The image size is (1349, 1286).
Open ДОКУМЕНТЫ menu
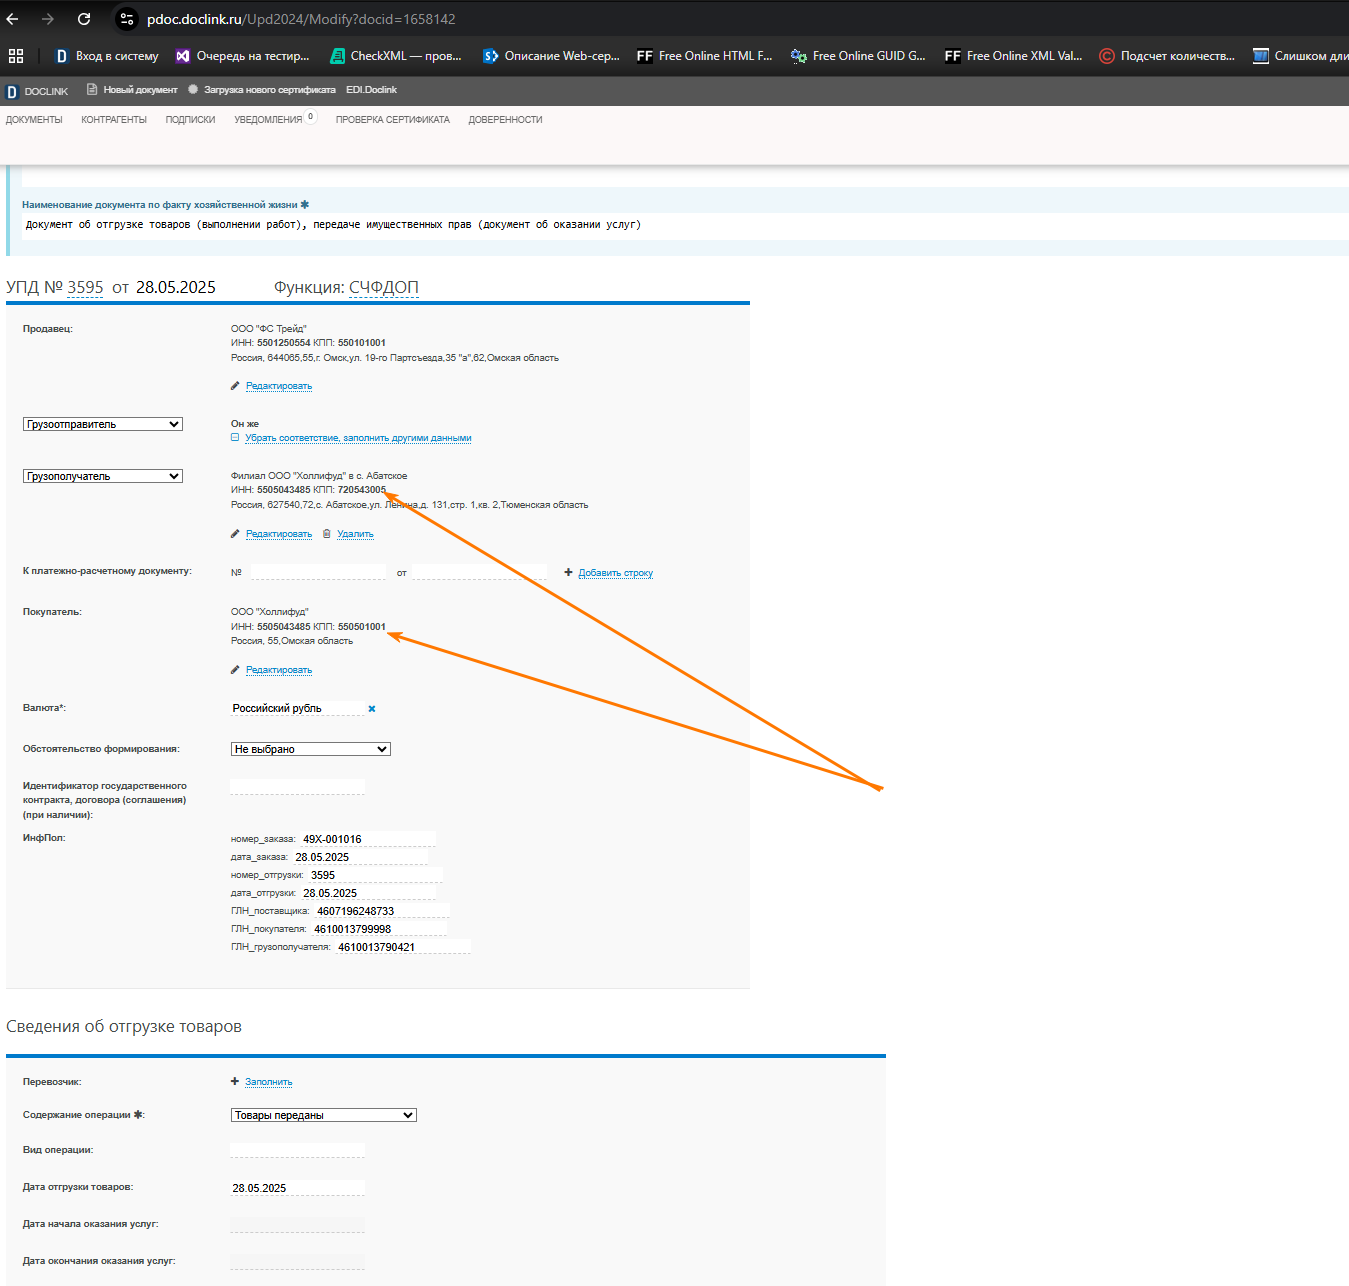[34, 120]
